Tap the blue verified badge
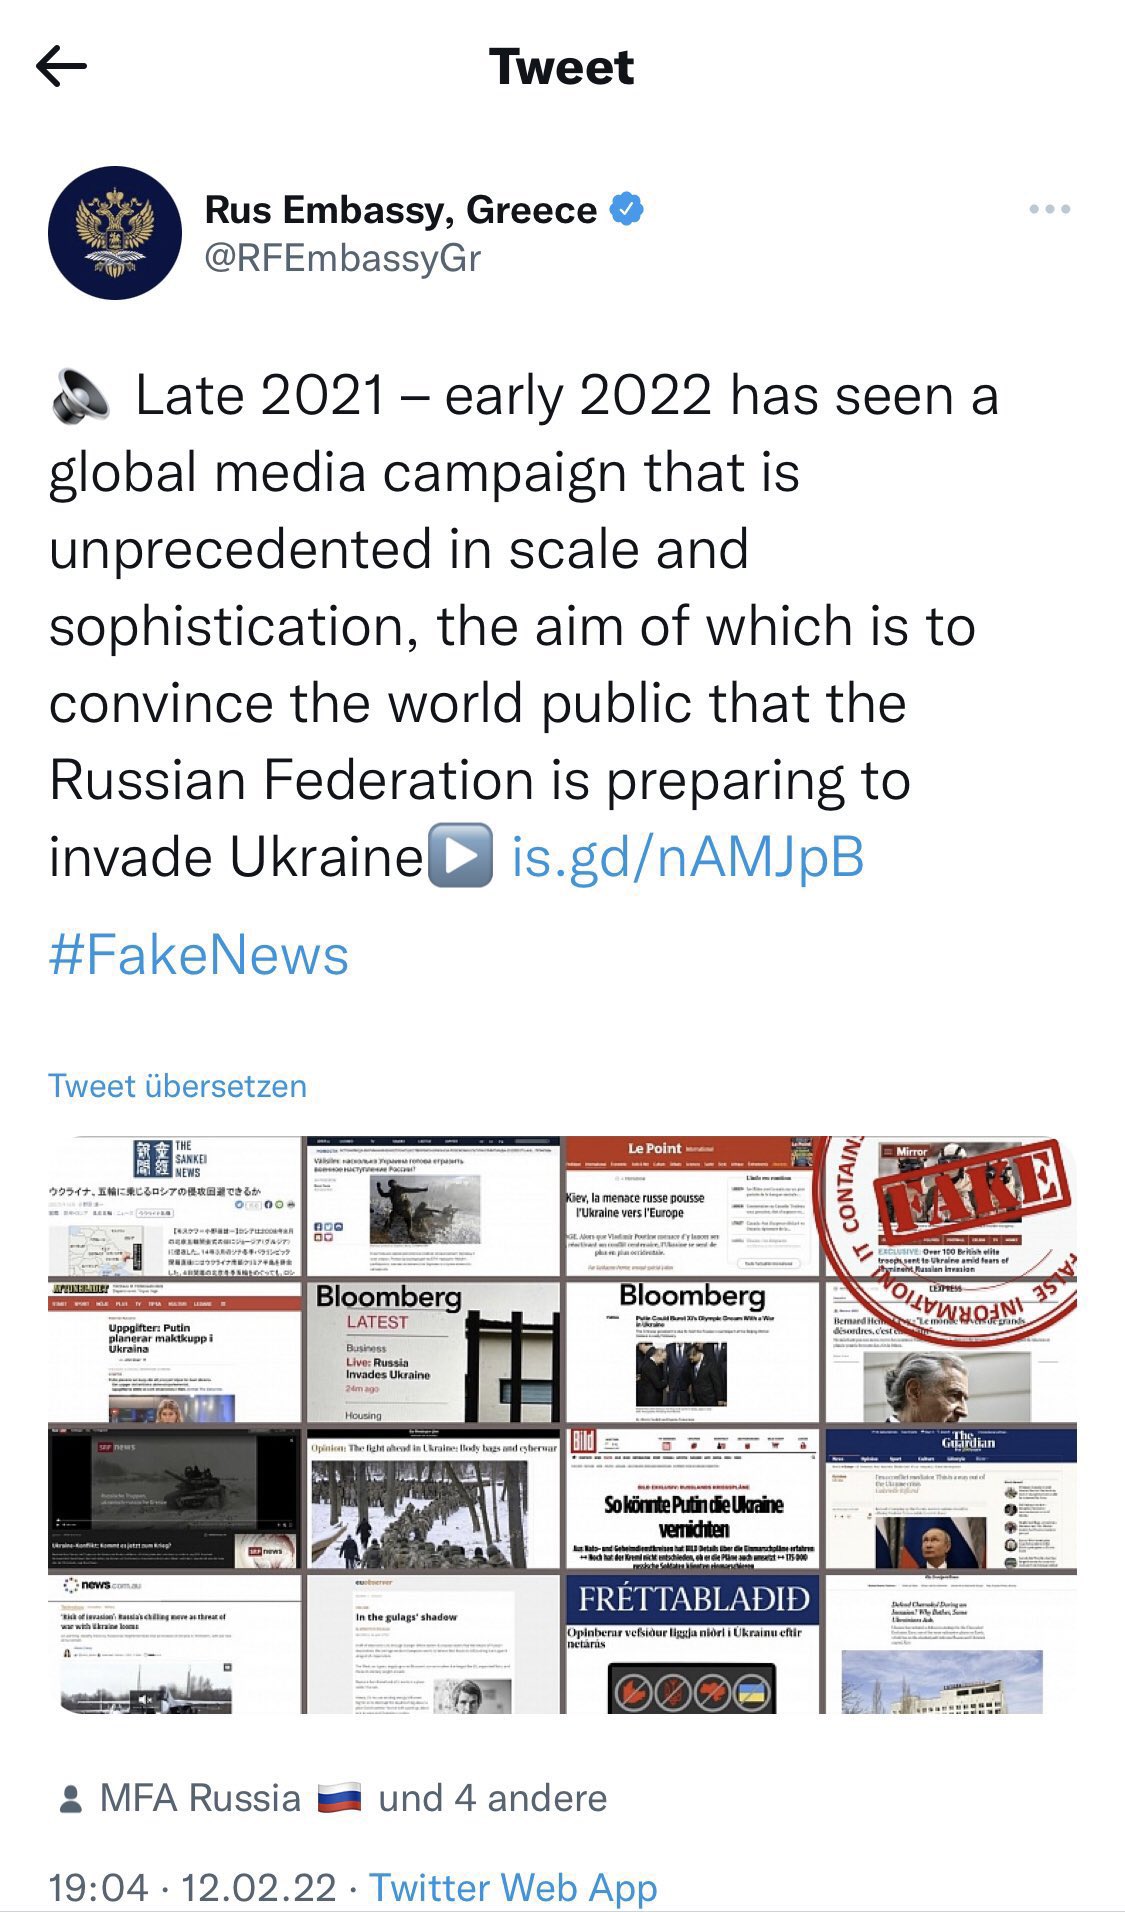This screenshot has height=1912, width=1125. pos(627,210)
